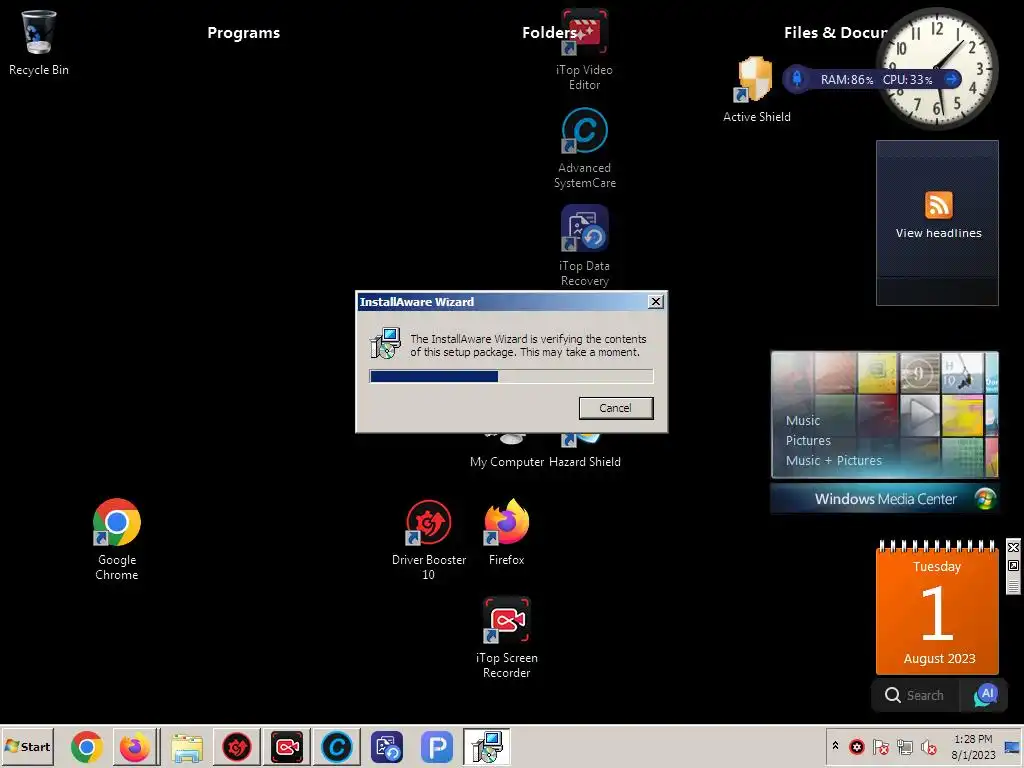Click the rocket boost icon in the RAM widget

click(x=797, y=79)
